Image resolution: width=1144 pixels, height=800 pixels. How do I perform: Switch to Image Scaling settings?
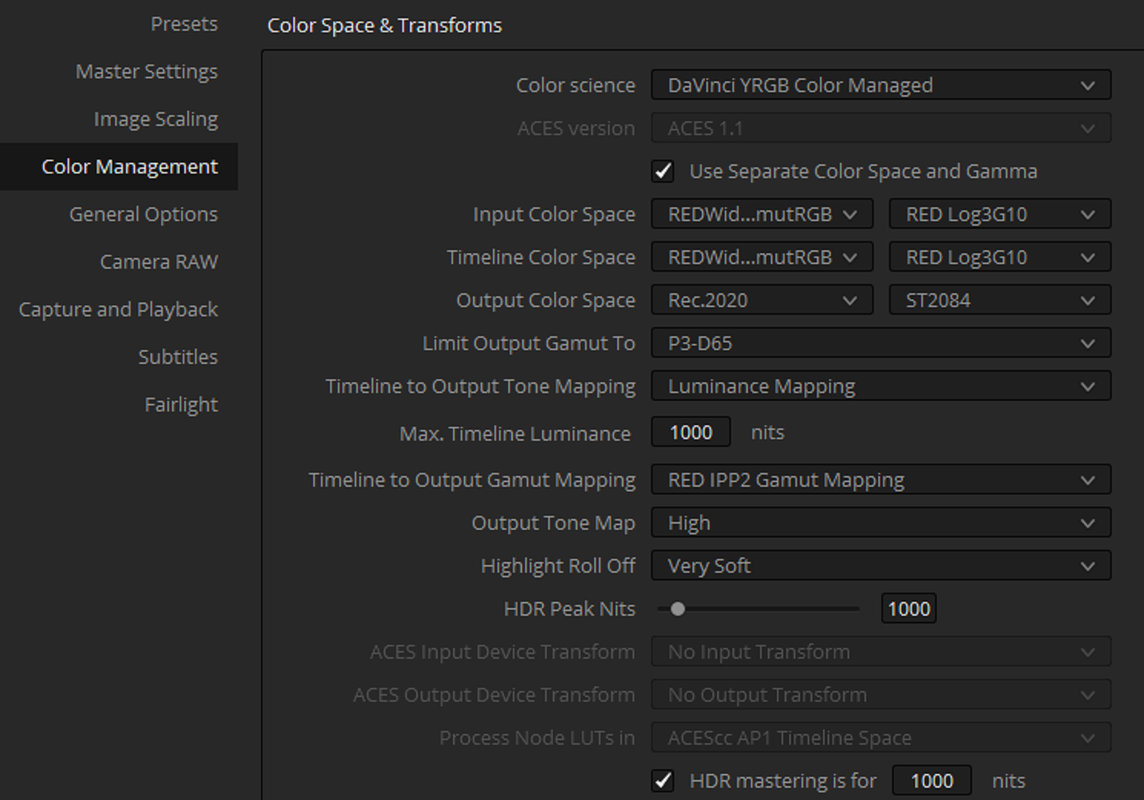tap(155, 119)
